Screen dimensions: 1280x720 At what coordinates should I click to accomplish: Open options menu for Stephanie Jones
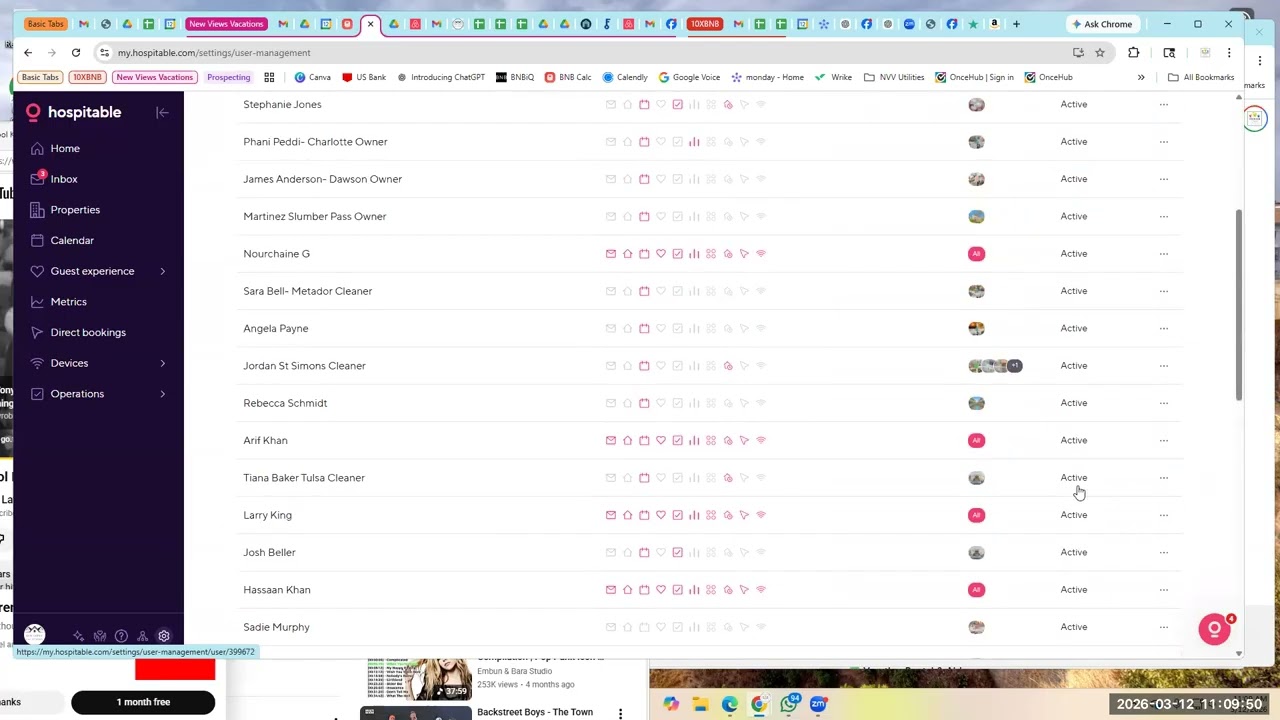click(1164, 104)
